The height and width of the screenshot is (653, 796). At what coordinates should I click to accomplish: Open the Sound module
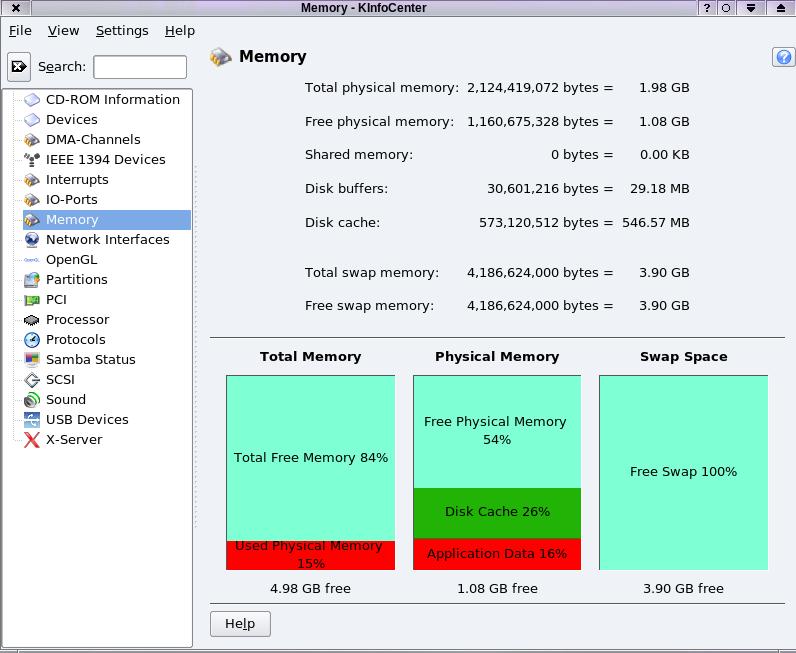coord(66,400)
